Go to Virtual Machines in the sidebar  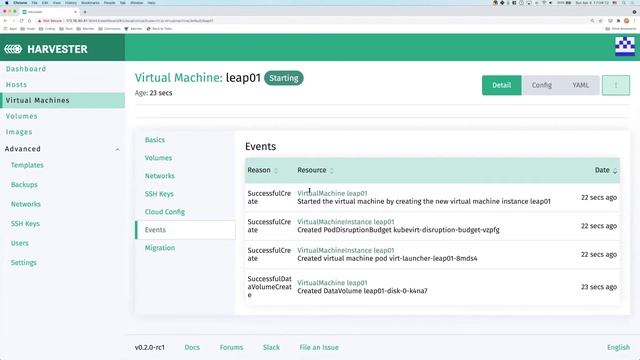[x=62, y=100]
